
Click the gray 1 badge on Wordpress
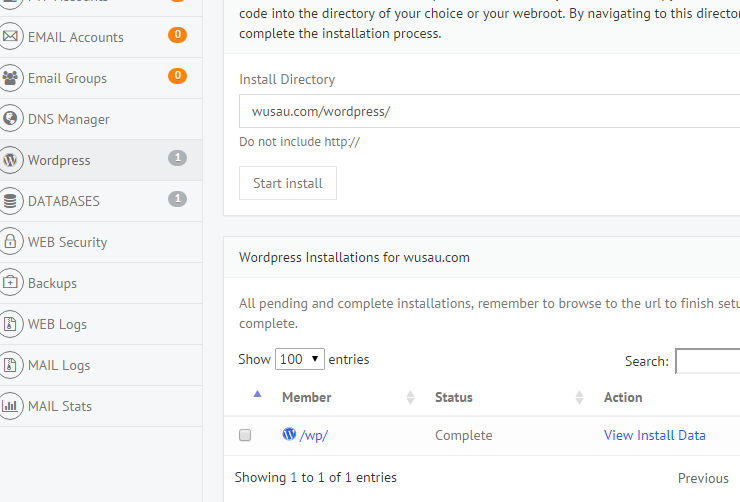(177, 158)
